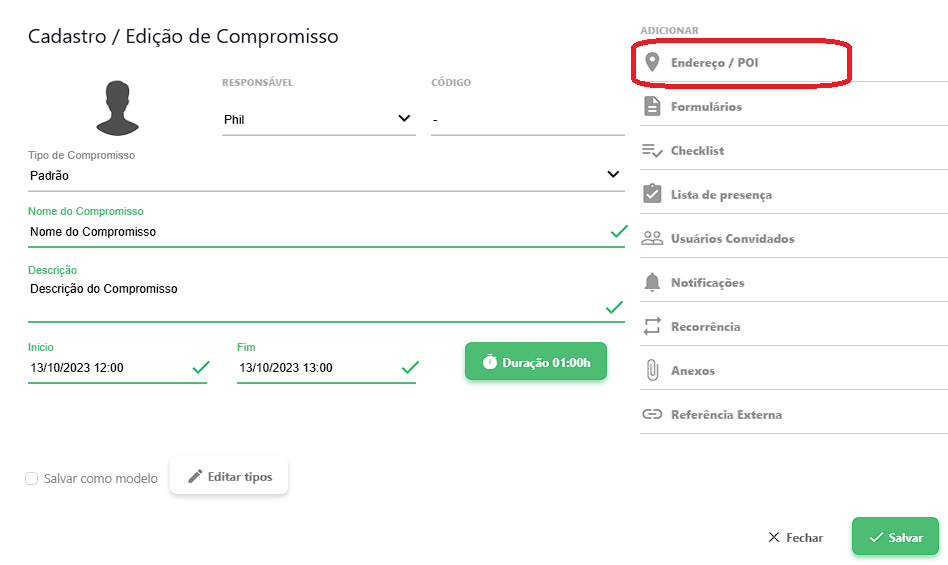This screenshot has width=948, height=565.
Task: Click the Duração 01:00h button
Action: 535,362
